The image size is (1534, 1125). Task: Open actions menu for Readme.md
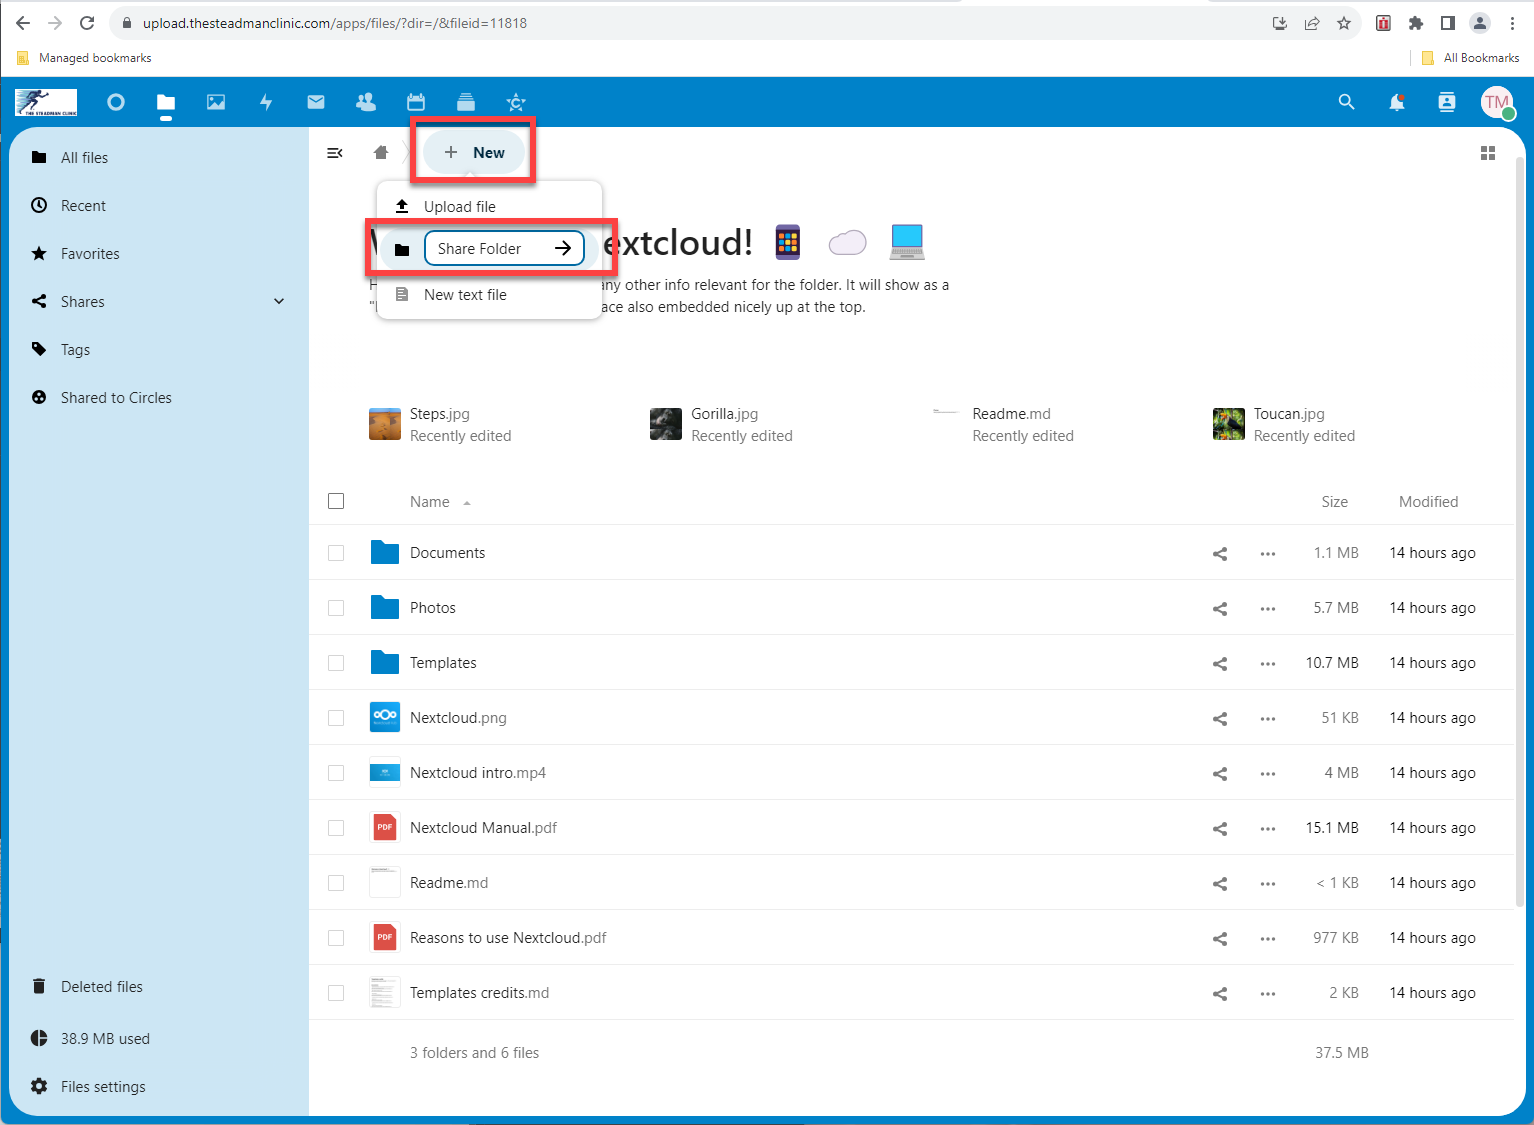tap(1268, 883)
